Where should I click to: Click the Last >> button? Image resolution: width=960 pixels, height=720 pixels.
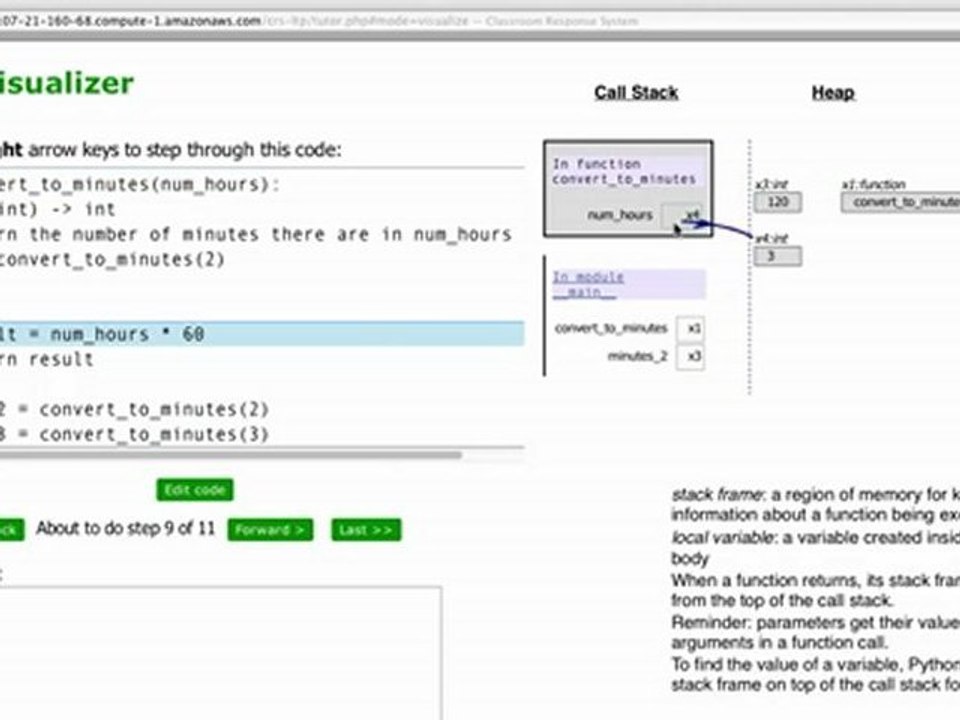pyautogui.click(x=366, y=530)
